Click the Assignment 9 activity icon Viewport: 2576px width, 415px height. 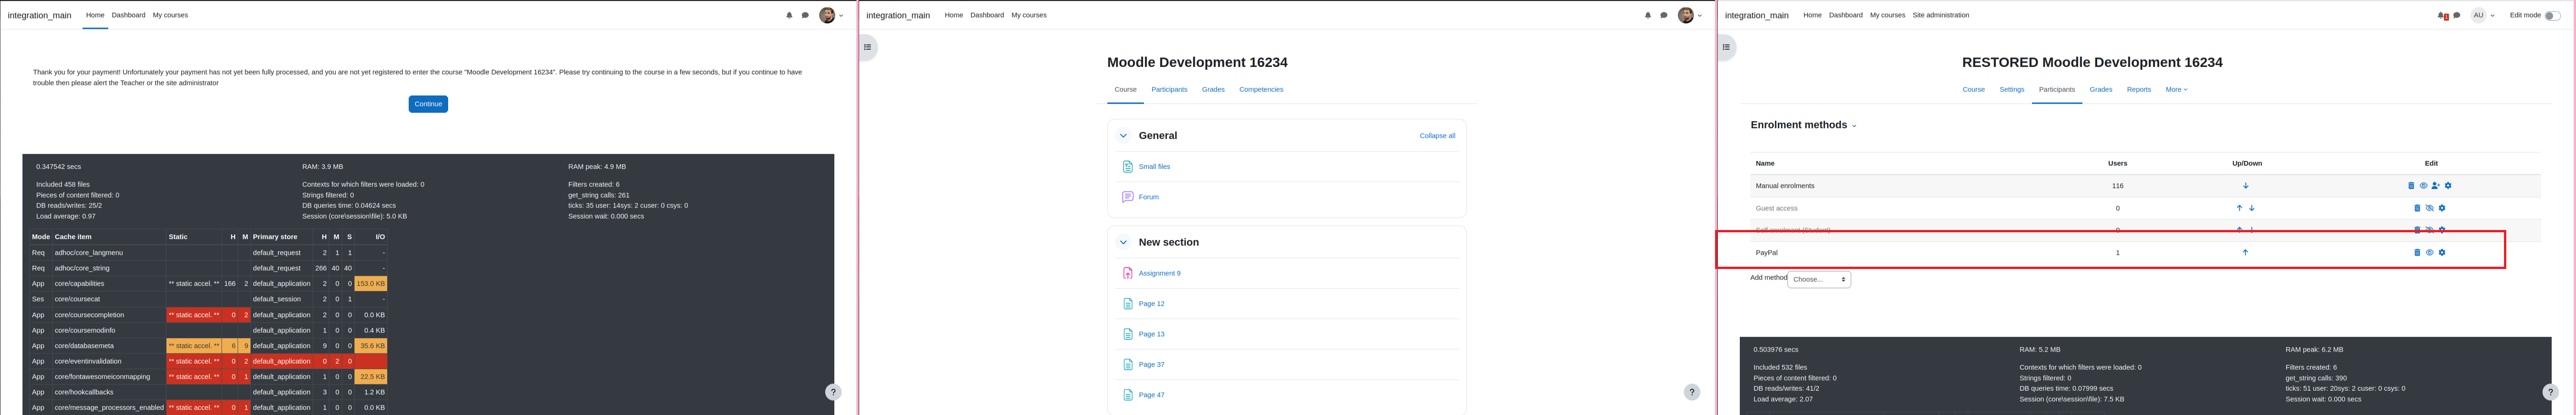click(x=1127, y=273)
